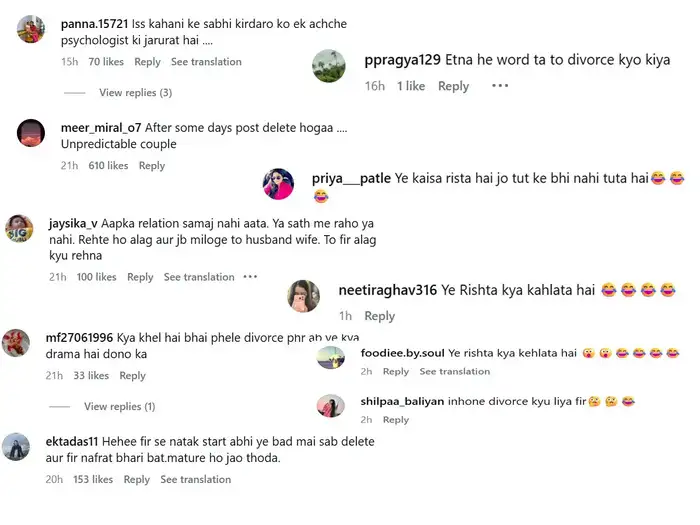Open more options on jaysika_v's comment

point(250,277)
